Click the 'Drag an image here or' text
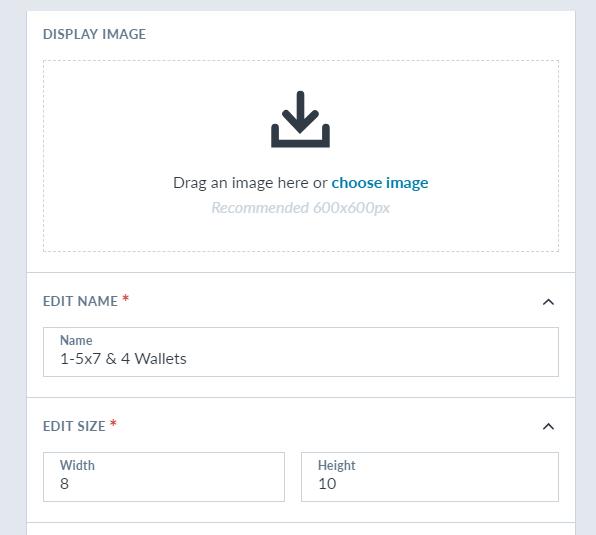596x535 pixels. click(x=250, y=183)
